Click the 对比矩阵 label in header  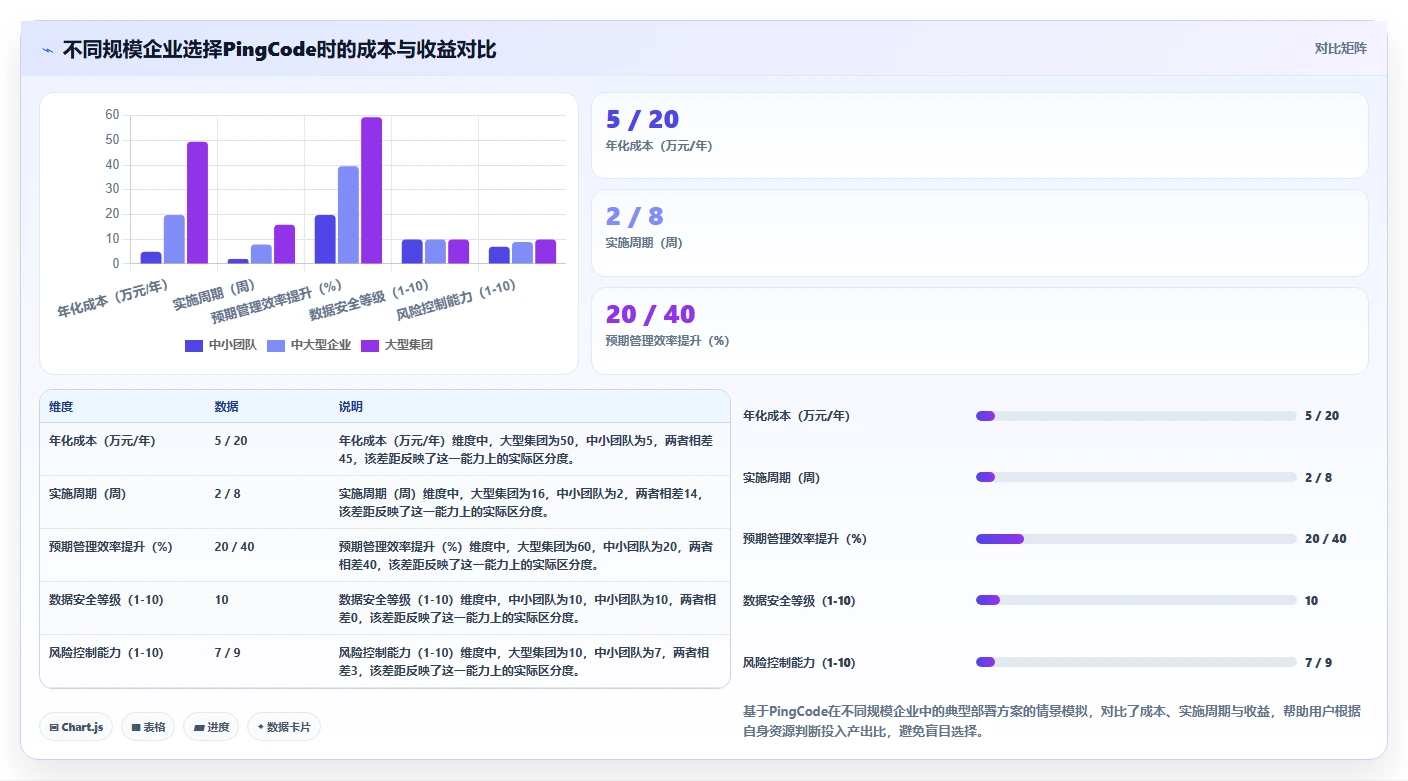[1340, 48]
